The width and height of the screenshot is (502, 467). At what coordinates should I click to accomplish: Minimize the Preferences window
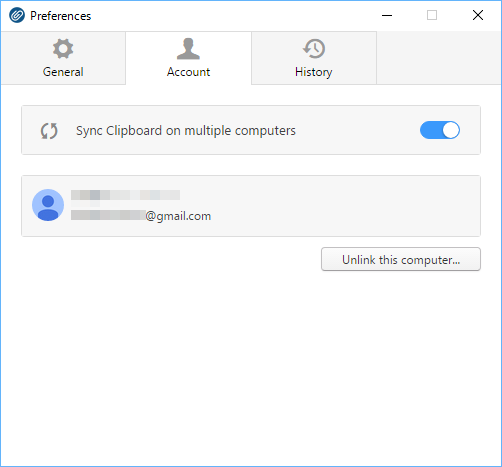click(x=387, y=15)
